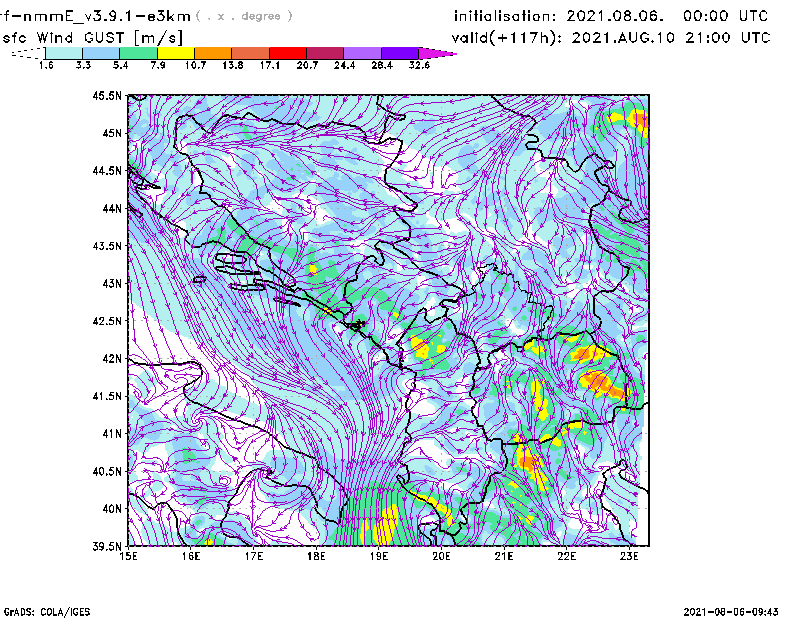Select the violet 28.4–32.6 legend swatch

pos(398,52)
